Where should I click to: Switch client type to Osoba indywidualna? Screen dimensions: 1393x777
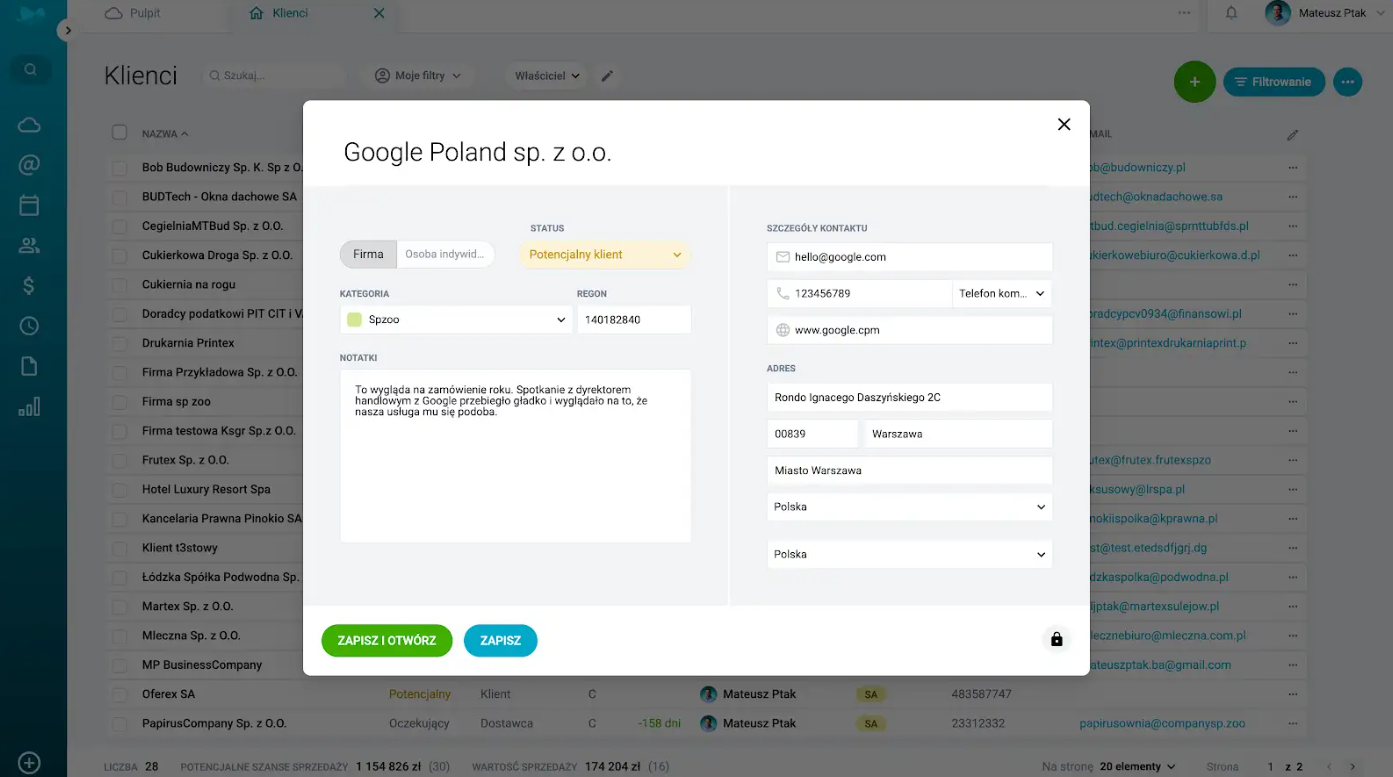pyautogui.click(x=446, y=254)
